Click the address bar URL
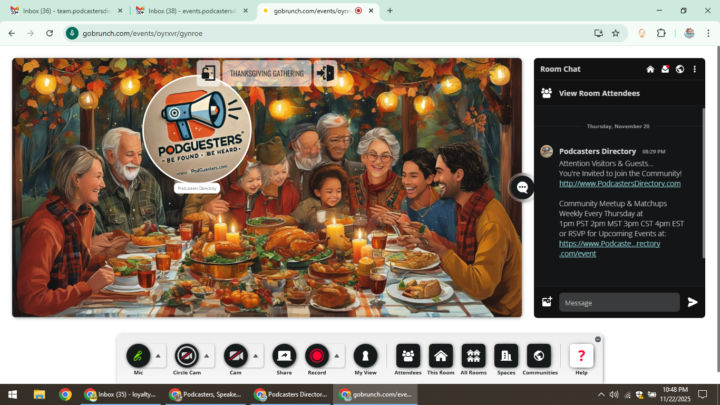 coord(142,34)
